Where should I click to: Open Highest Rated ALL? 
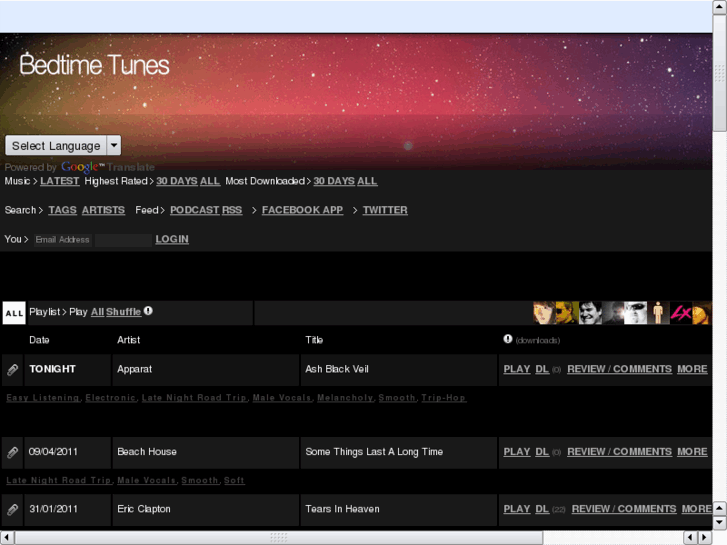click(210, 181)
